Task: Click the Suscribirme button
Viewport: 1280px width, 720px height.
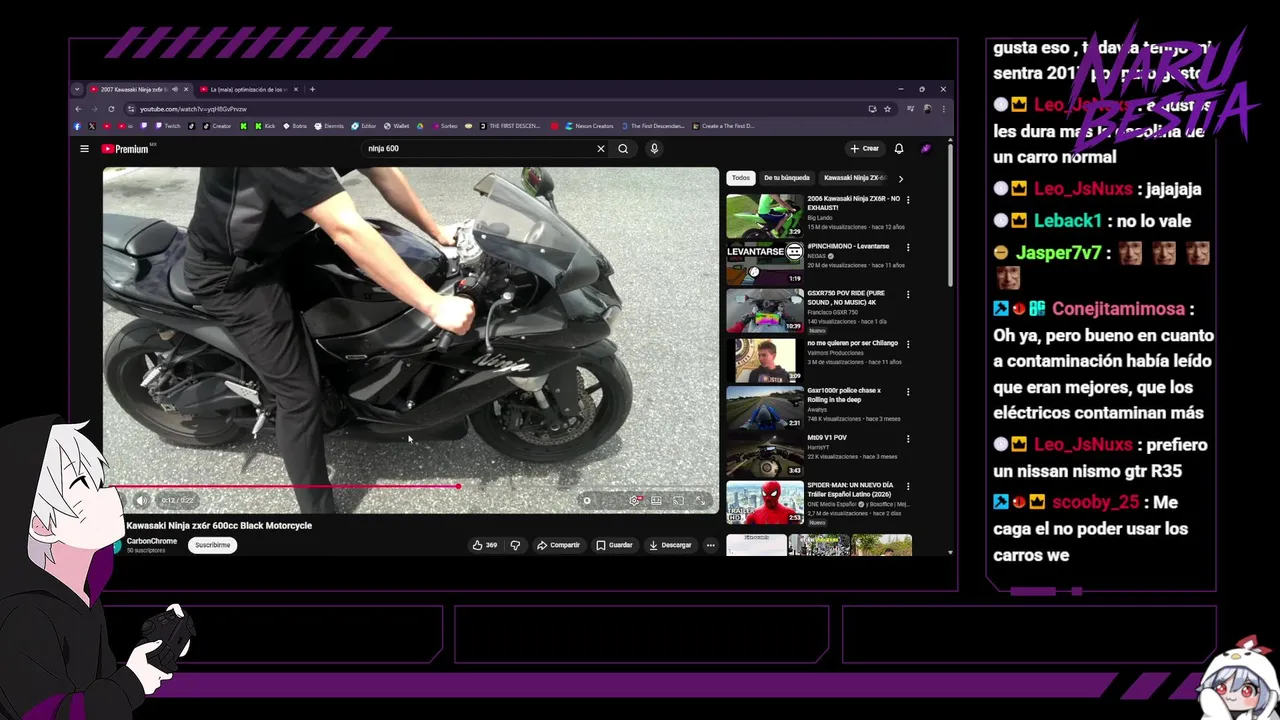Action: pyautogui.click(x=212, y=545)
